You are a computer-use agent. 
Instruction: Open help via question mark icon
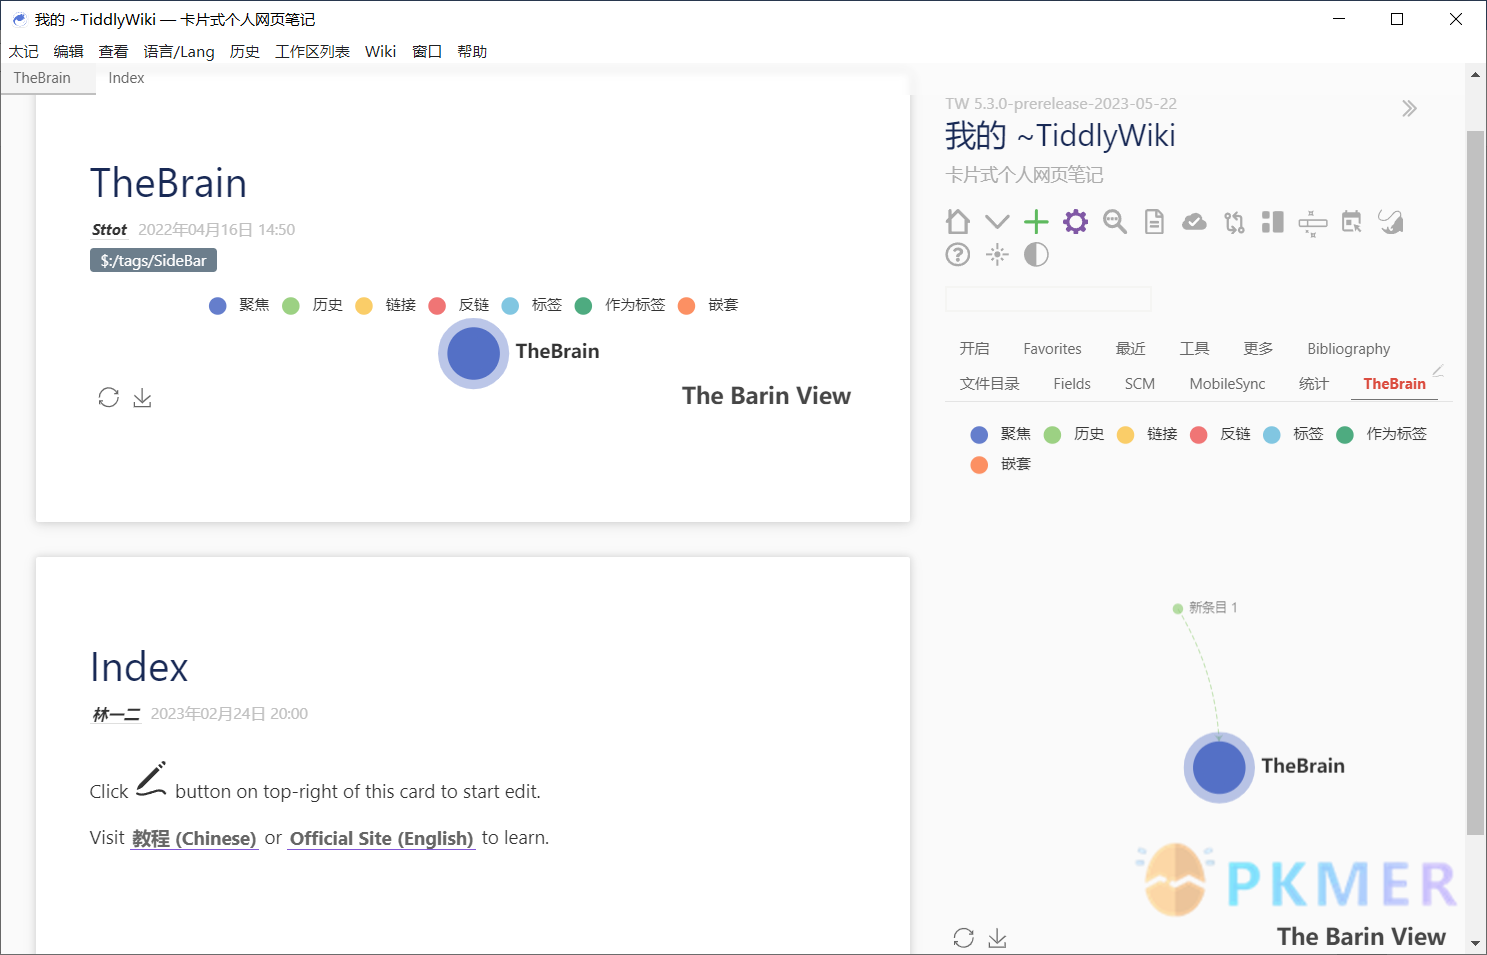(957, 254)
